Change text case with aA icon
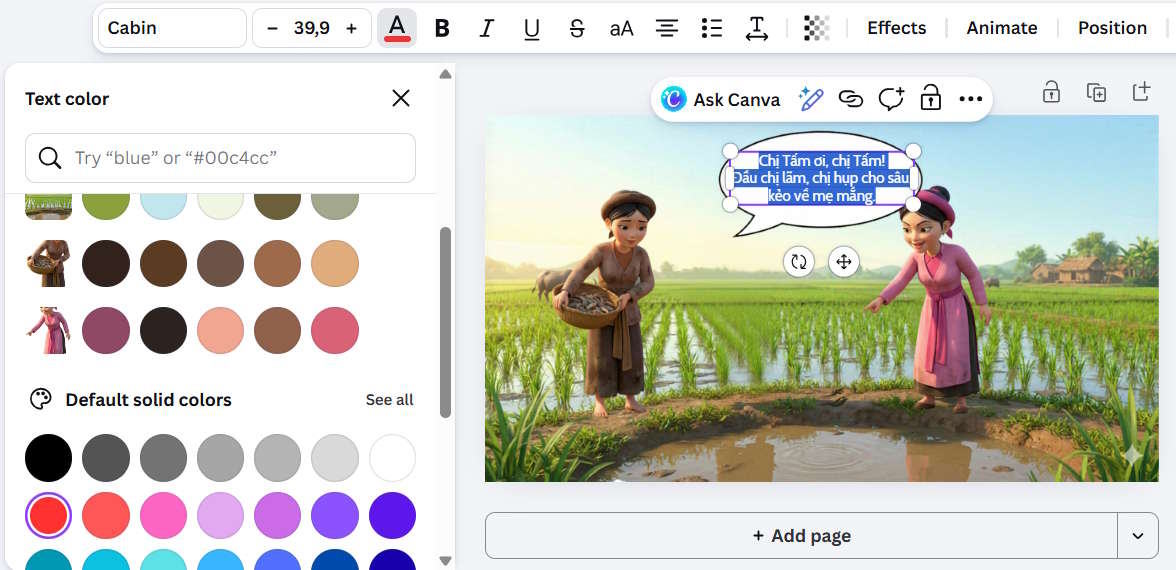The width and height of the screenshot is (1176, 570). point(622,28)
